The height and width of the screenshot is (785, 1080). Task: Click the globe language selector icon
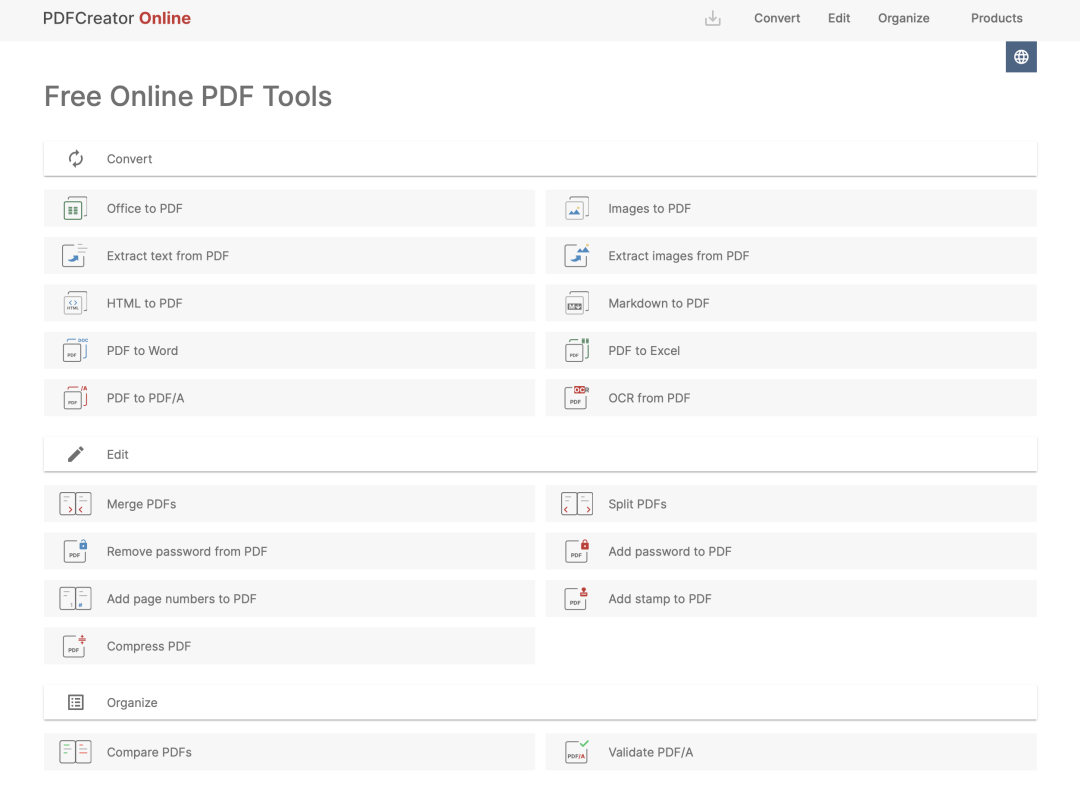point(1021,57)
